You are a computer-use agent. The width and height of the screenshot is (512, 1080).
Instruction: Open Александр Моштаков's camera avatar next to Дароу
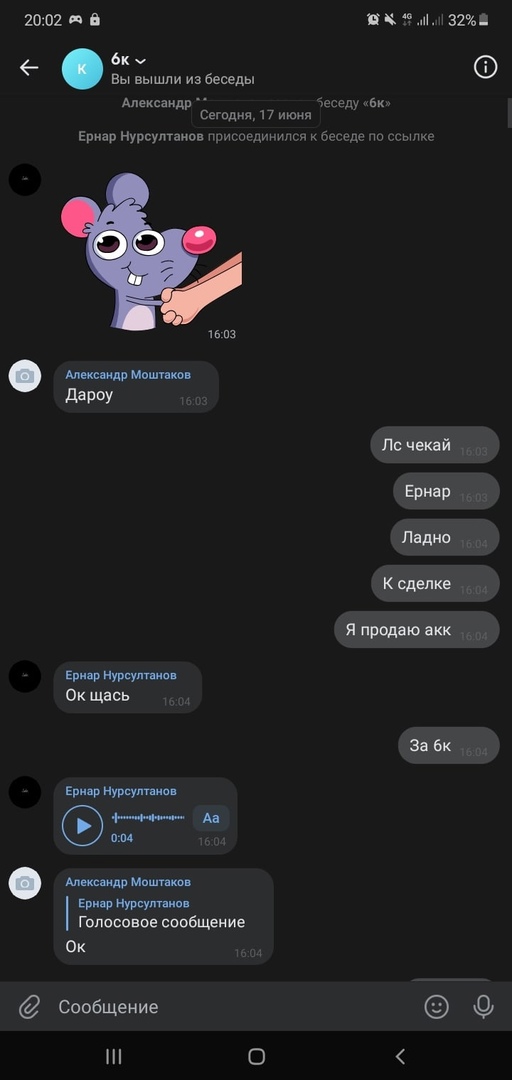pos(25,375)
